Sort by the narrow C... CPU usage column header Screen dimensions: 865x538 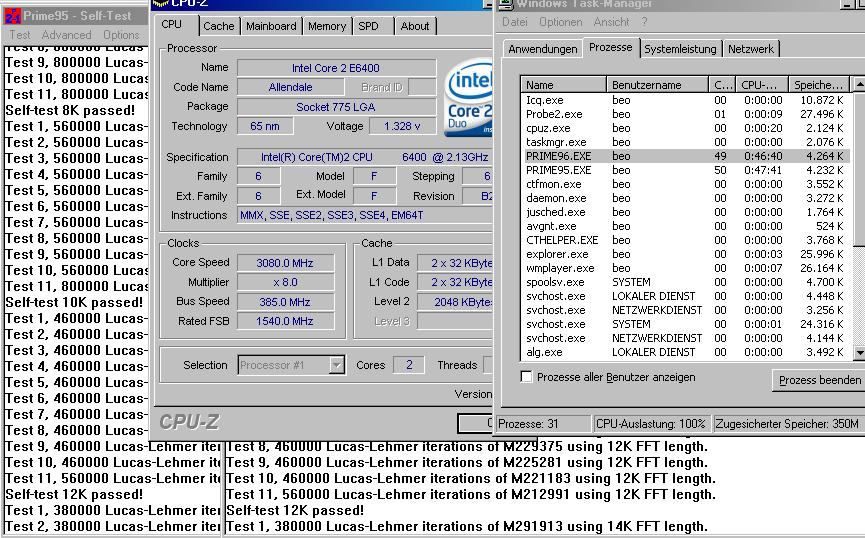pos(722,85)
